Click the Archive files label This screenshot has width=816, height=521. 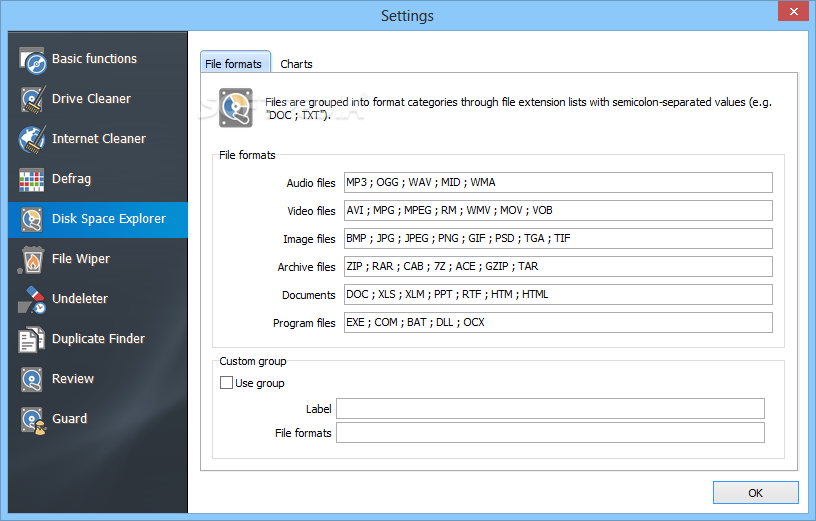307,267
